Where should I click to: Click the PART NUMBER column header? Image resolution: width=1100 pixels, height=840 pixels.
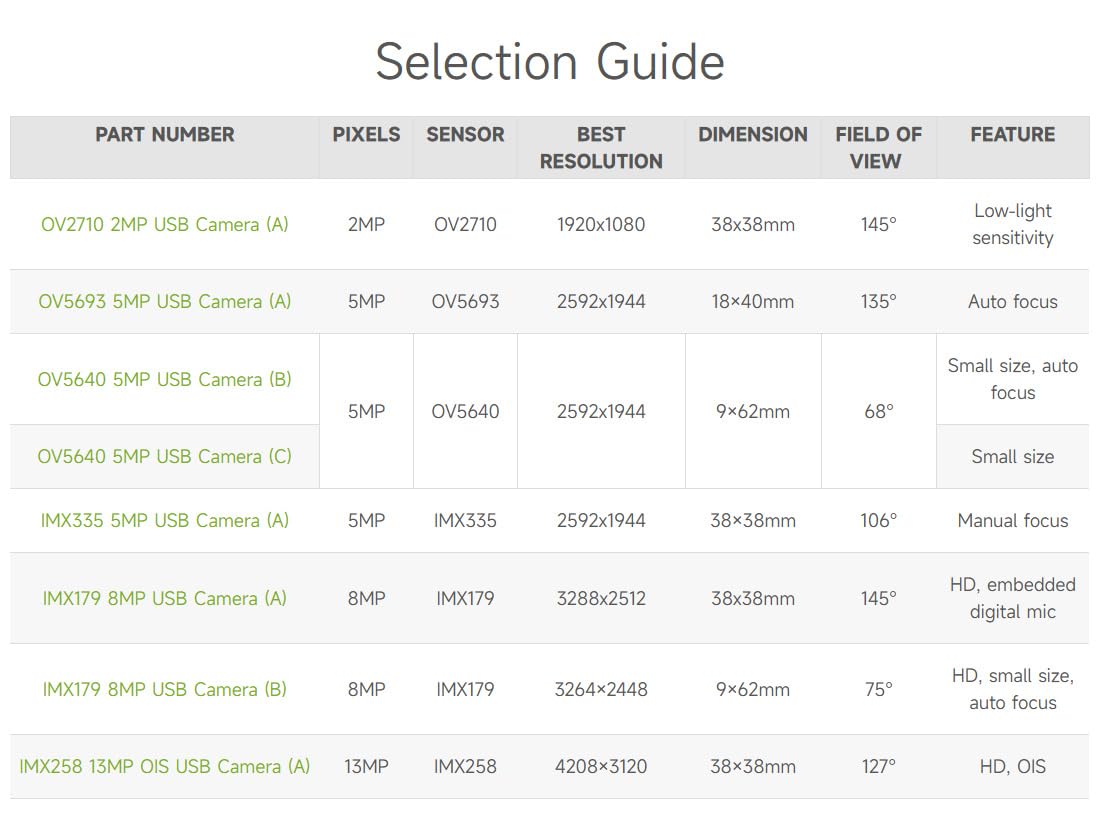pos(165,135)
